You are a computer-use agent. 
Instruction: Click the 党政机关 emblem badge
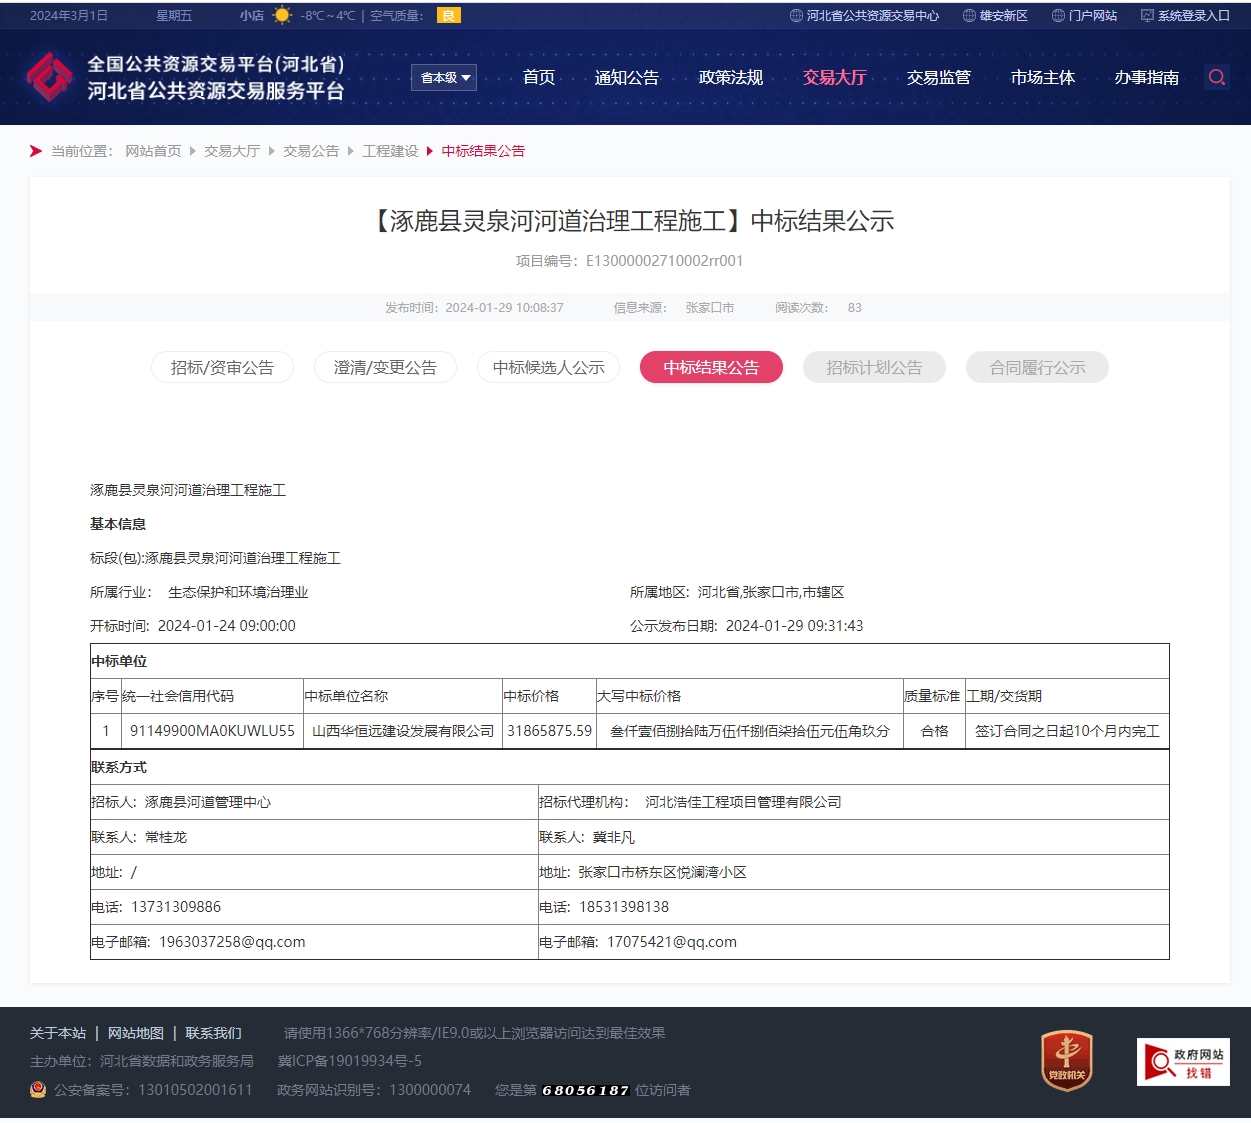1066,1060
